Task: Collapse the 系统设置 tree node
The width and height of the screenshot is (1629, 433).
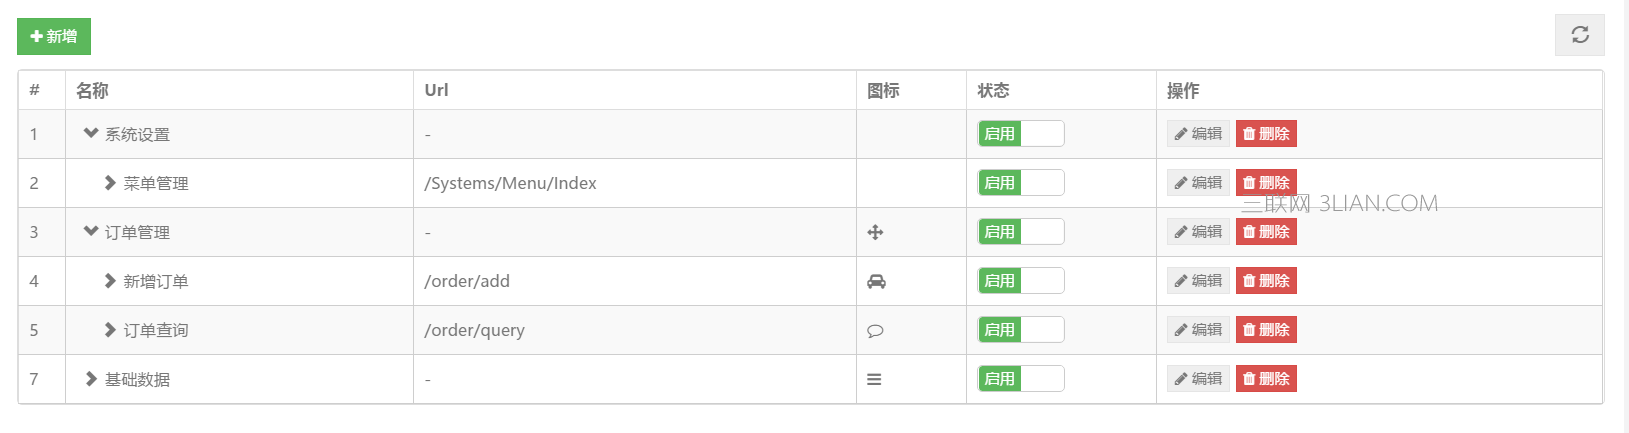Action: pos(91,133)
